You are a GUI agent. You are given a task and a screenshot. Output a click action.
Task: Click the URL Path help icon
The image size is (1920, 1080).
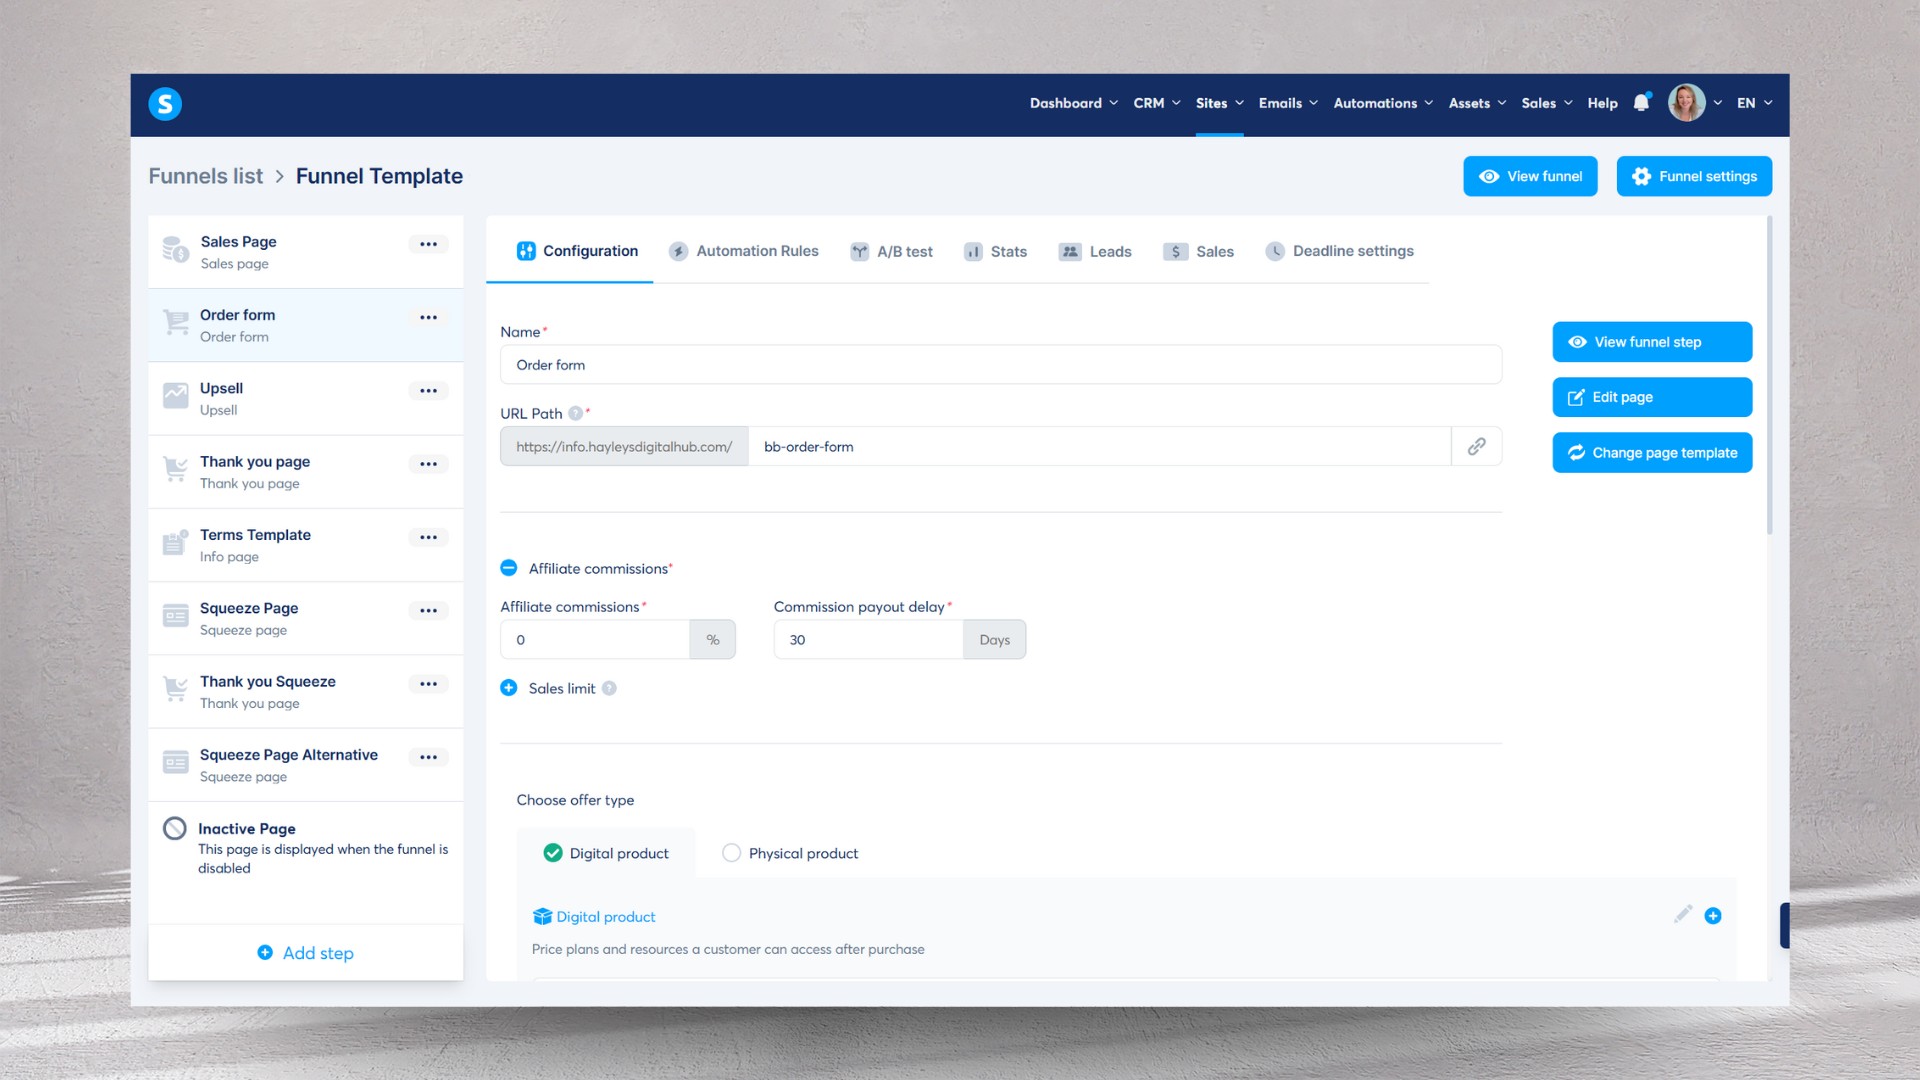[x=575, y=414]
